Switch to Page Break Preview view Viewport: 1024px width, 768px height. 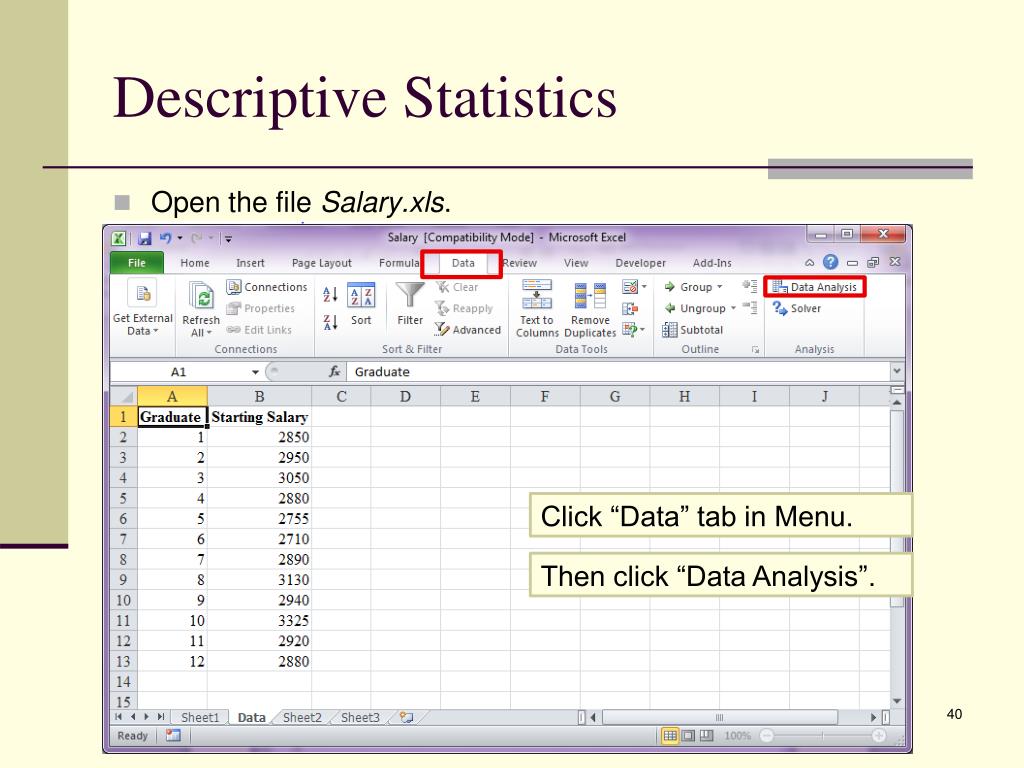[707, 736]
